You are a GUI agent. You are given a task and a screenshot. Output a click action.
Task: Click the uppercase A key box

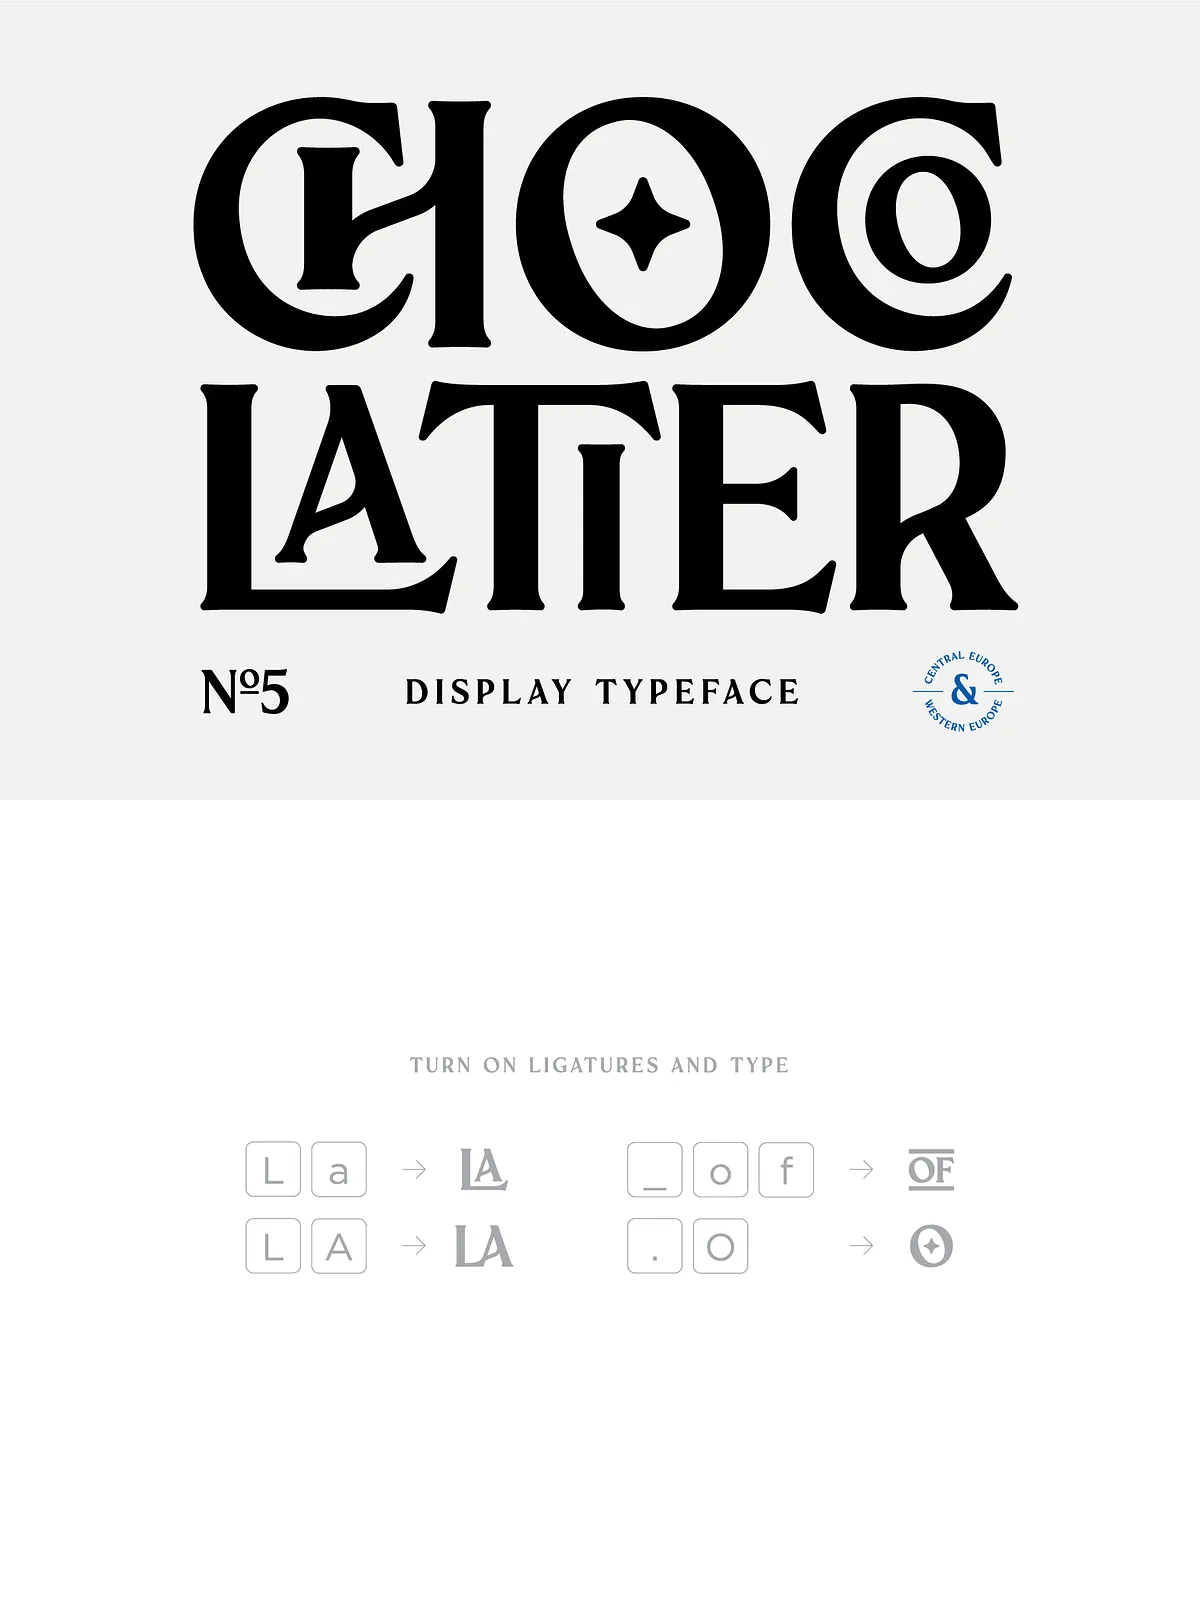tap(339, 1246)
